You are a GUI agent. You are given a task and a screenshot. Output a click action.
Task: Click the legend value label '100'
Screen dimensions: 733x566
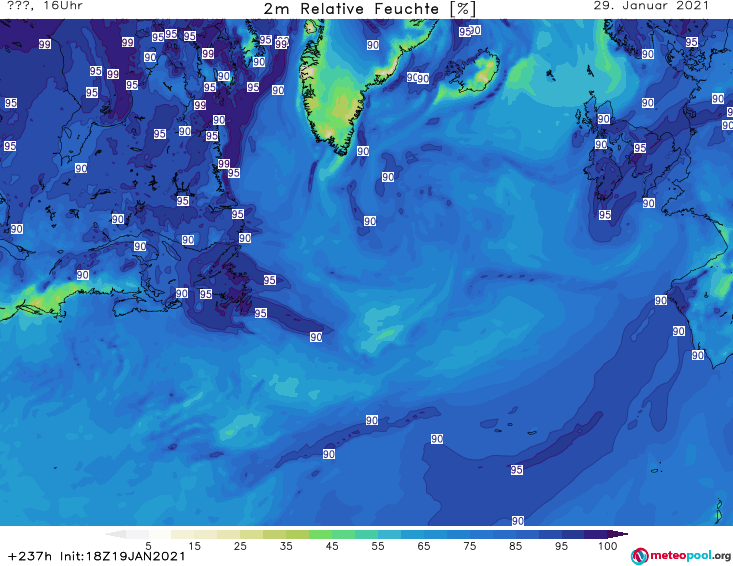pyautogui.click(x=608, y=546)
